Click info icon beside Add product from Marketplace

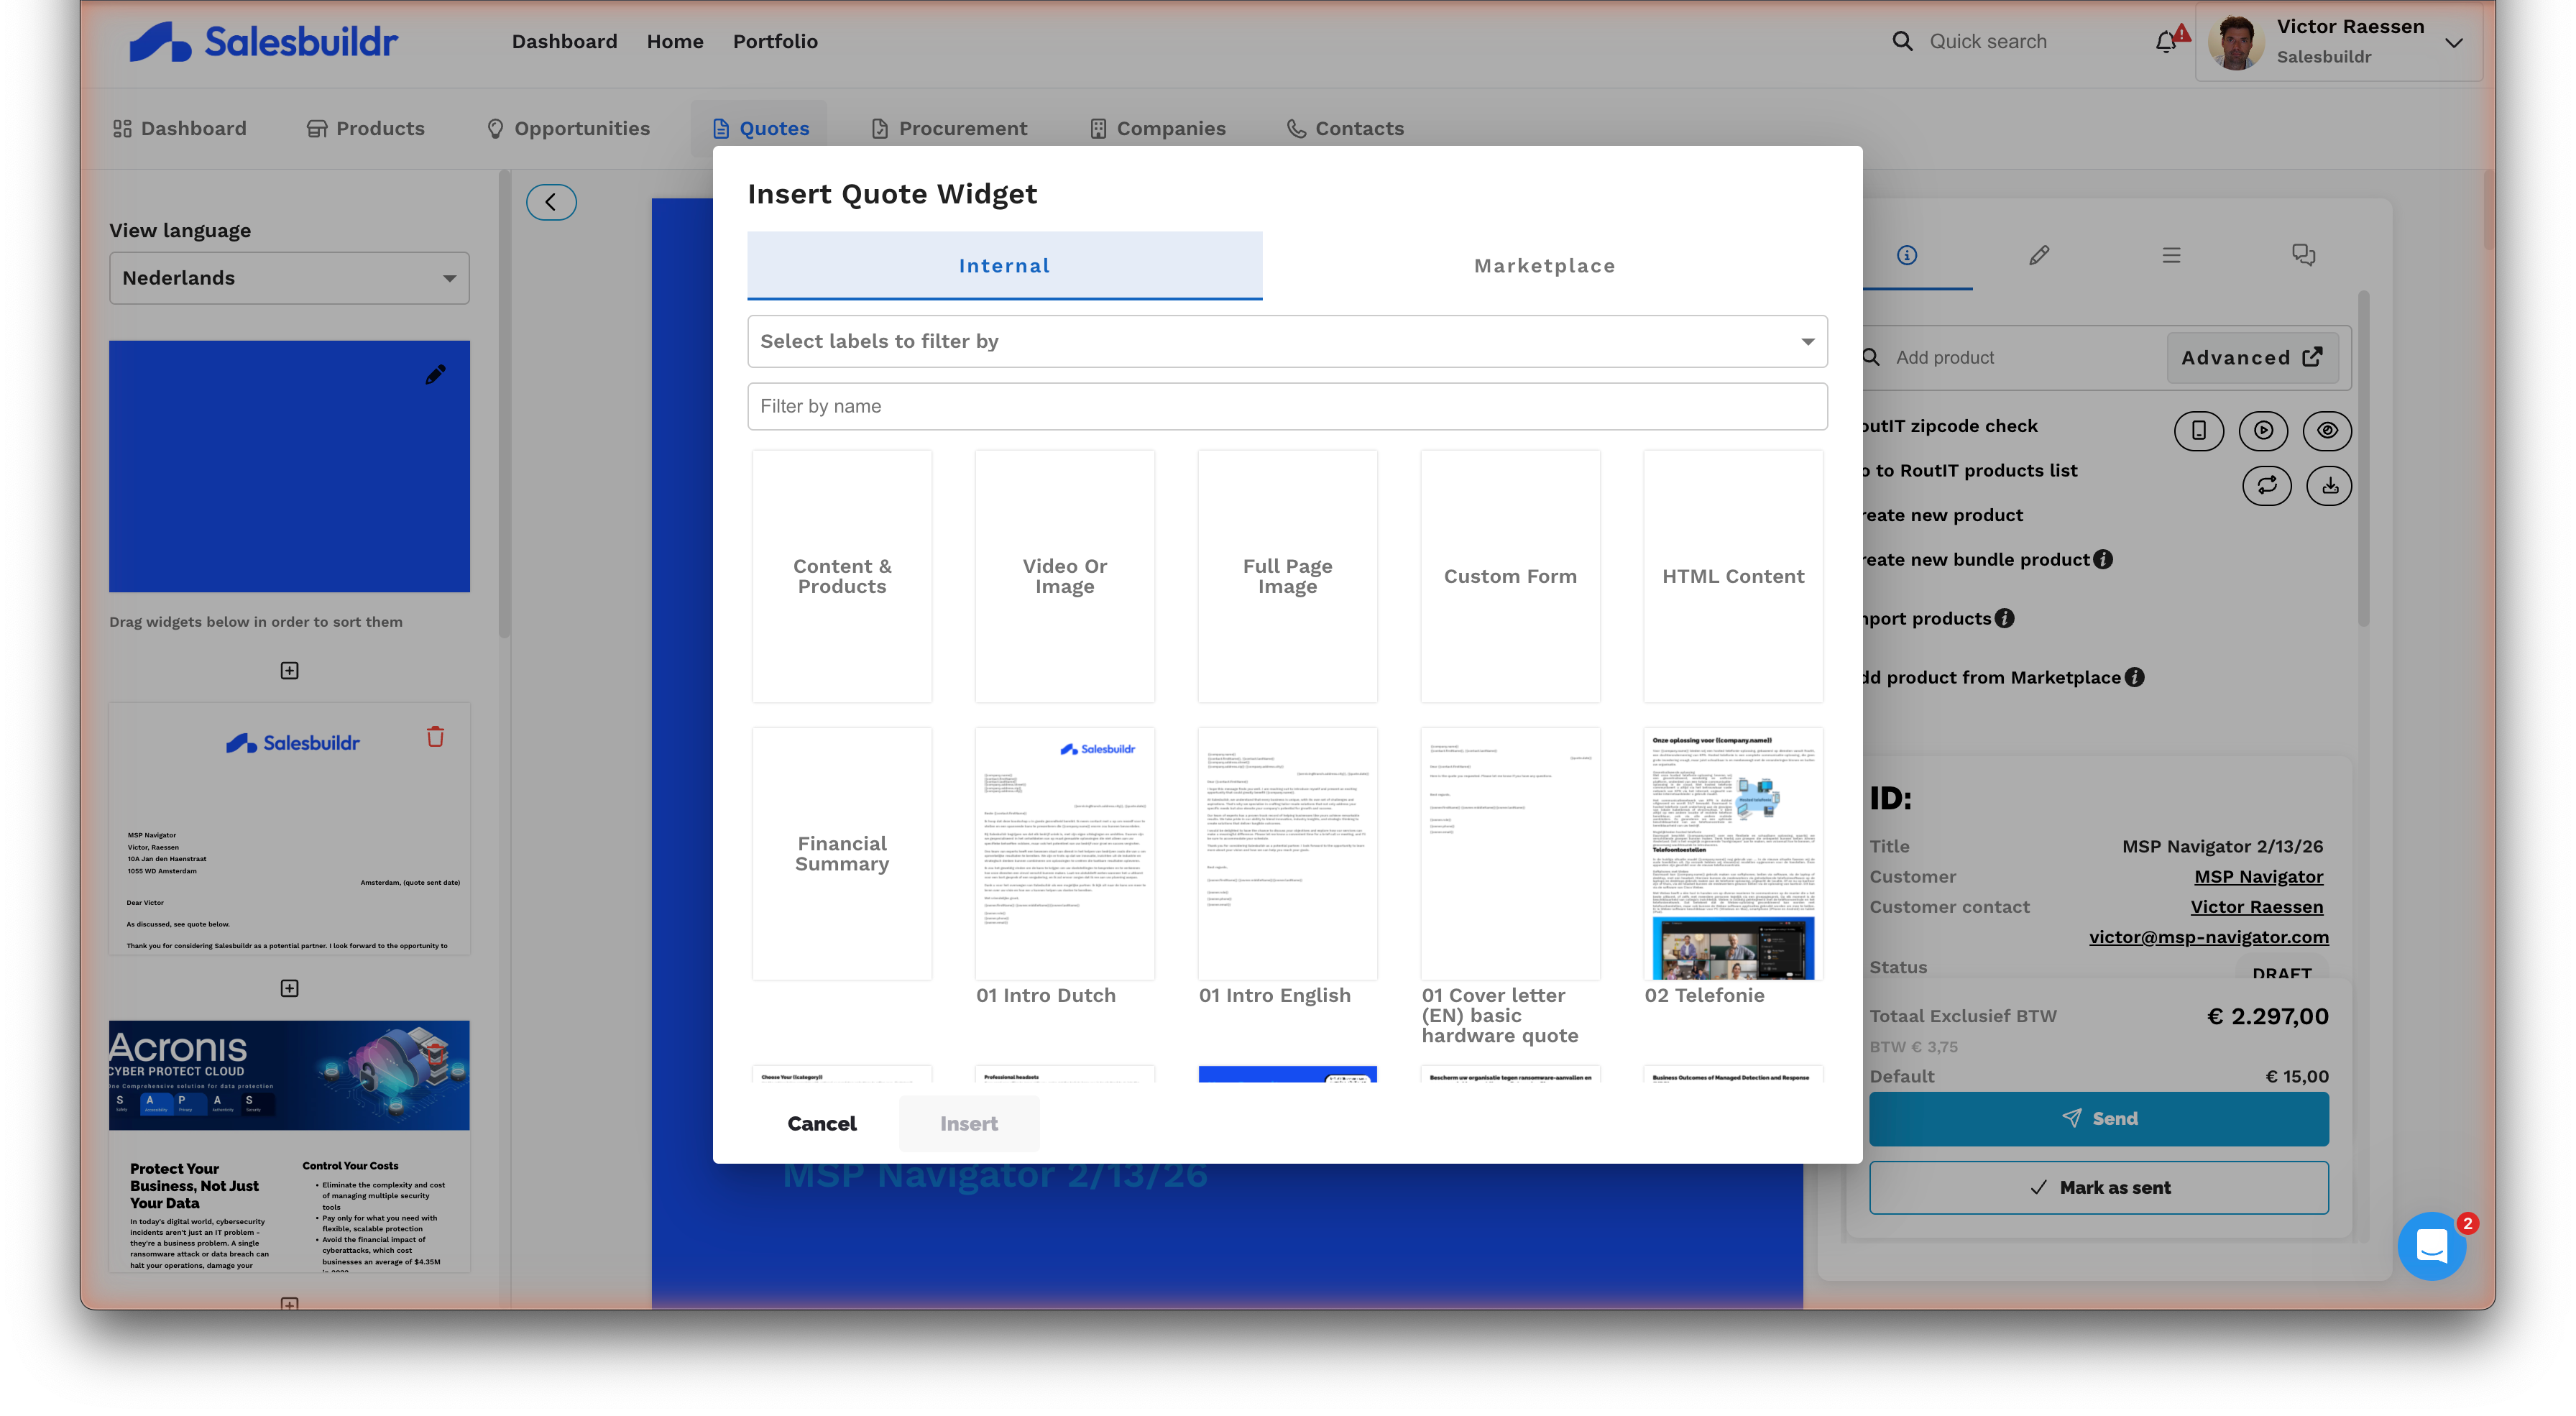2134,677
